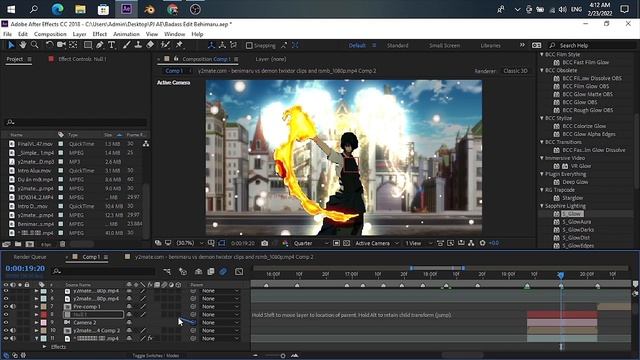Screen dimensions: 640x360
Task: Click the After Effects taskbar icon
Action: tap(126, 9)
